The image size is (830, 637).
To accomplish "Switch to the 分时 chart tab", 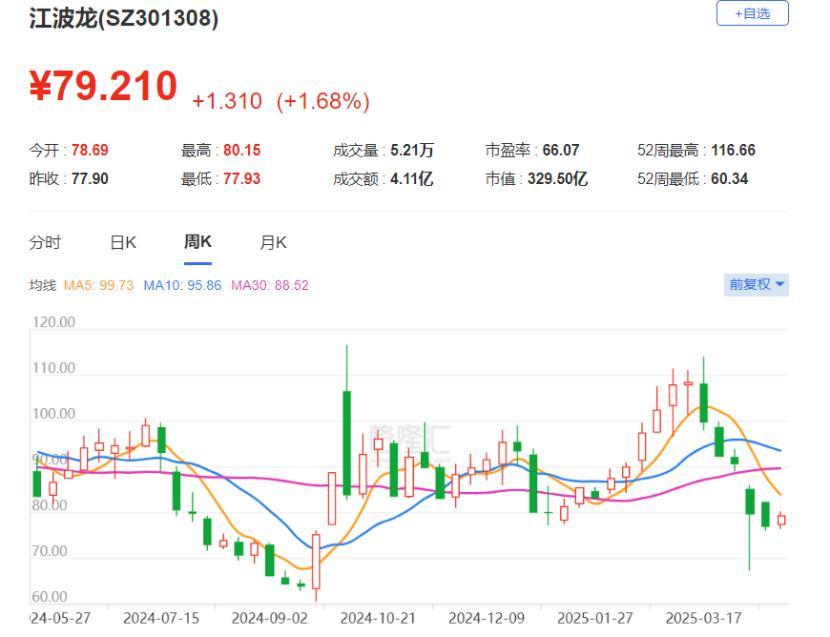I will 45,243.
